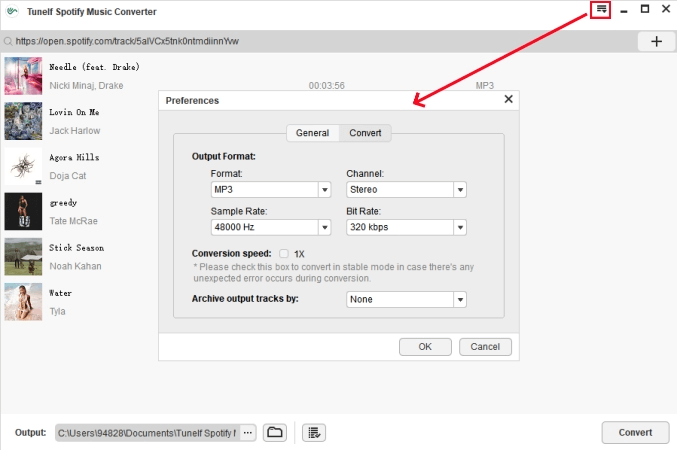Click the three-dot output path browse button
This screenshot has height=450, width=677.
(247, 432)
